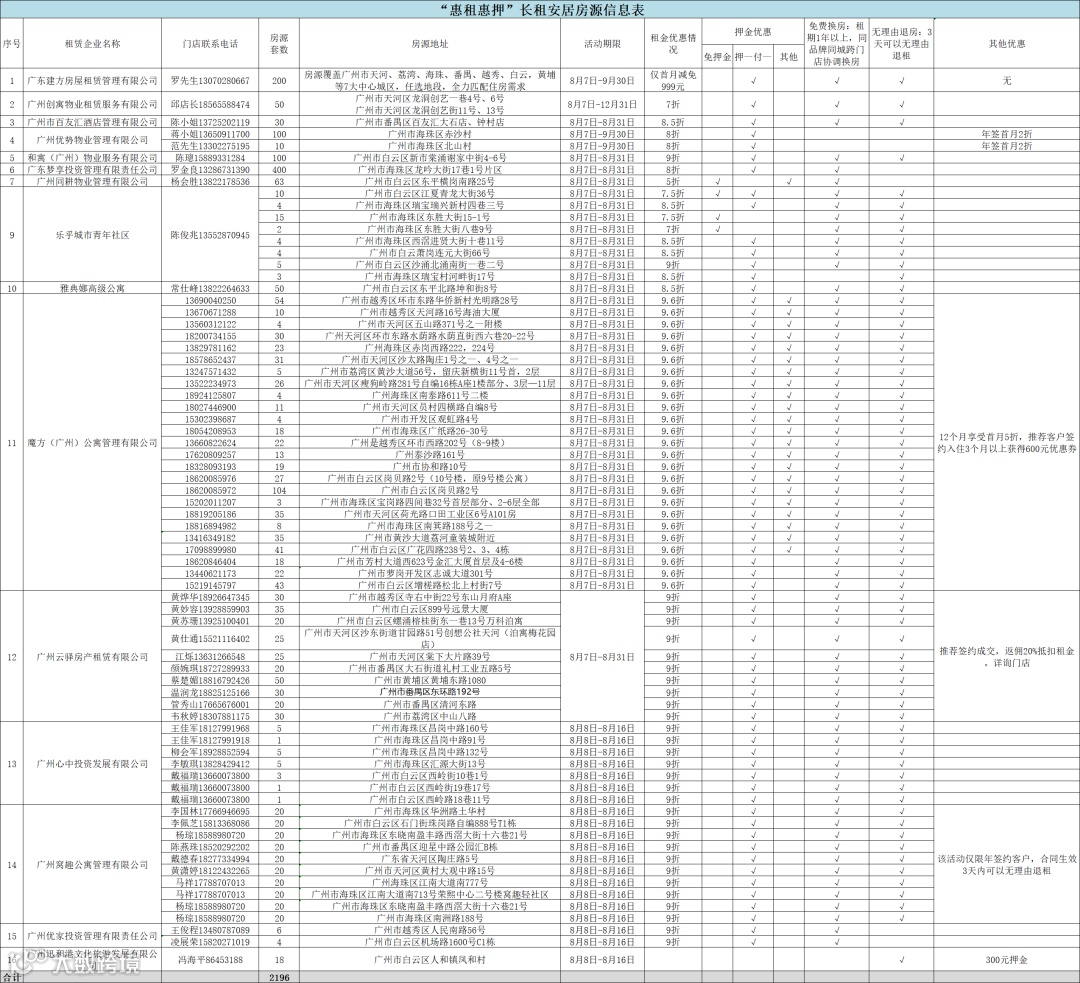Select company cell 广东梦享投资管理有限责任公司
Screen dimensions: 1080x983
click(x=92, y=169)
